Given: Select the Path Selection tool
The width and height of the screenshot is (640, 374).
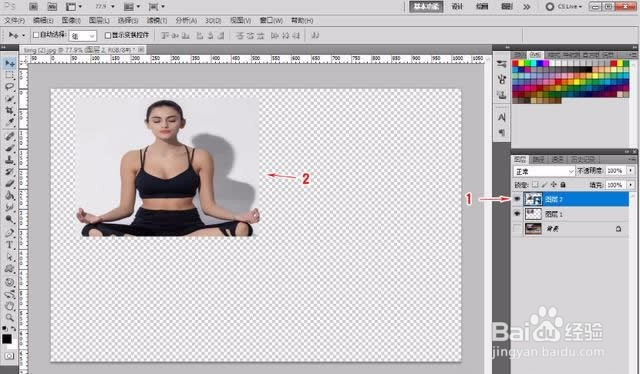Looking at the screenshot, I should click(x=10, y=257).
